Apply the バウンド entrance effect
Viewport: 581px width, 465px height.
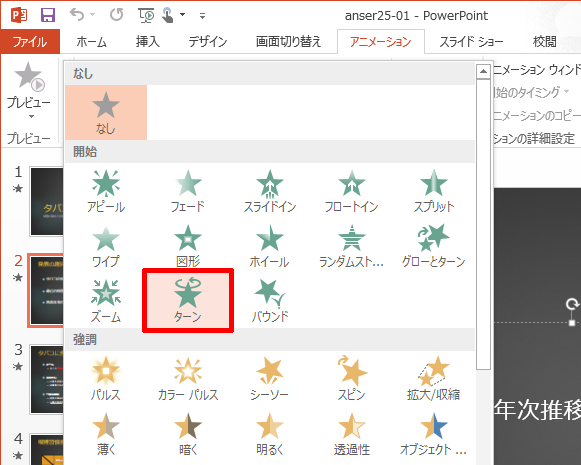click(270, 300)
